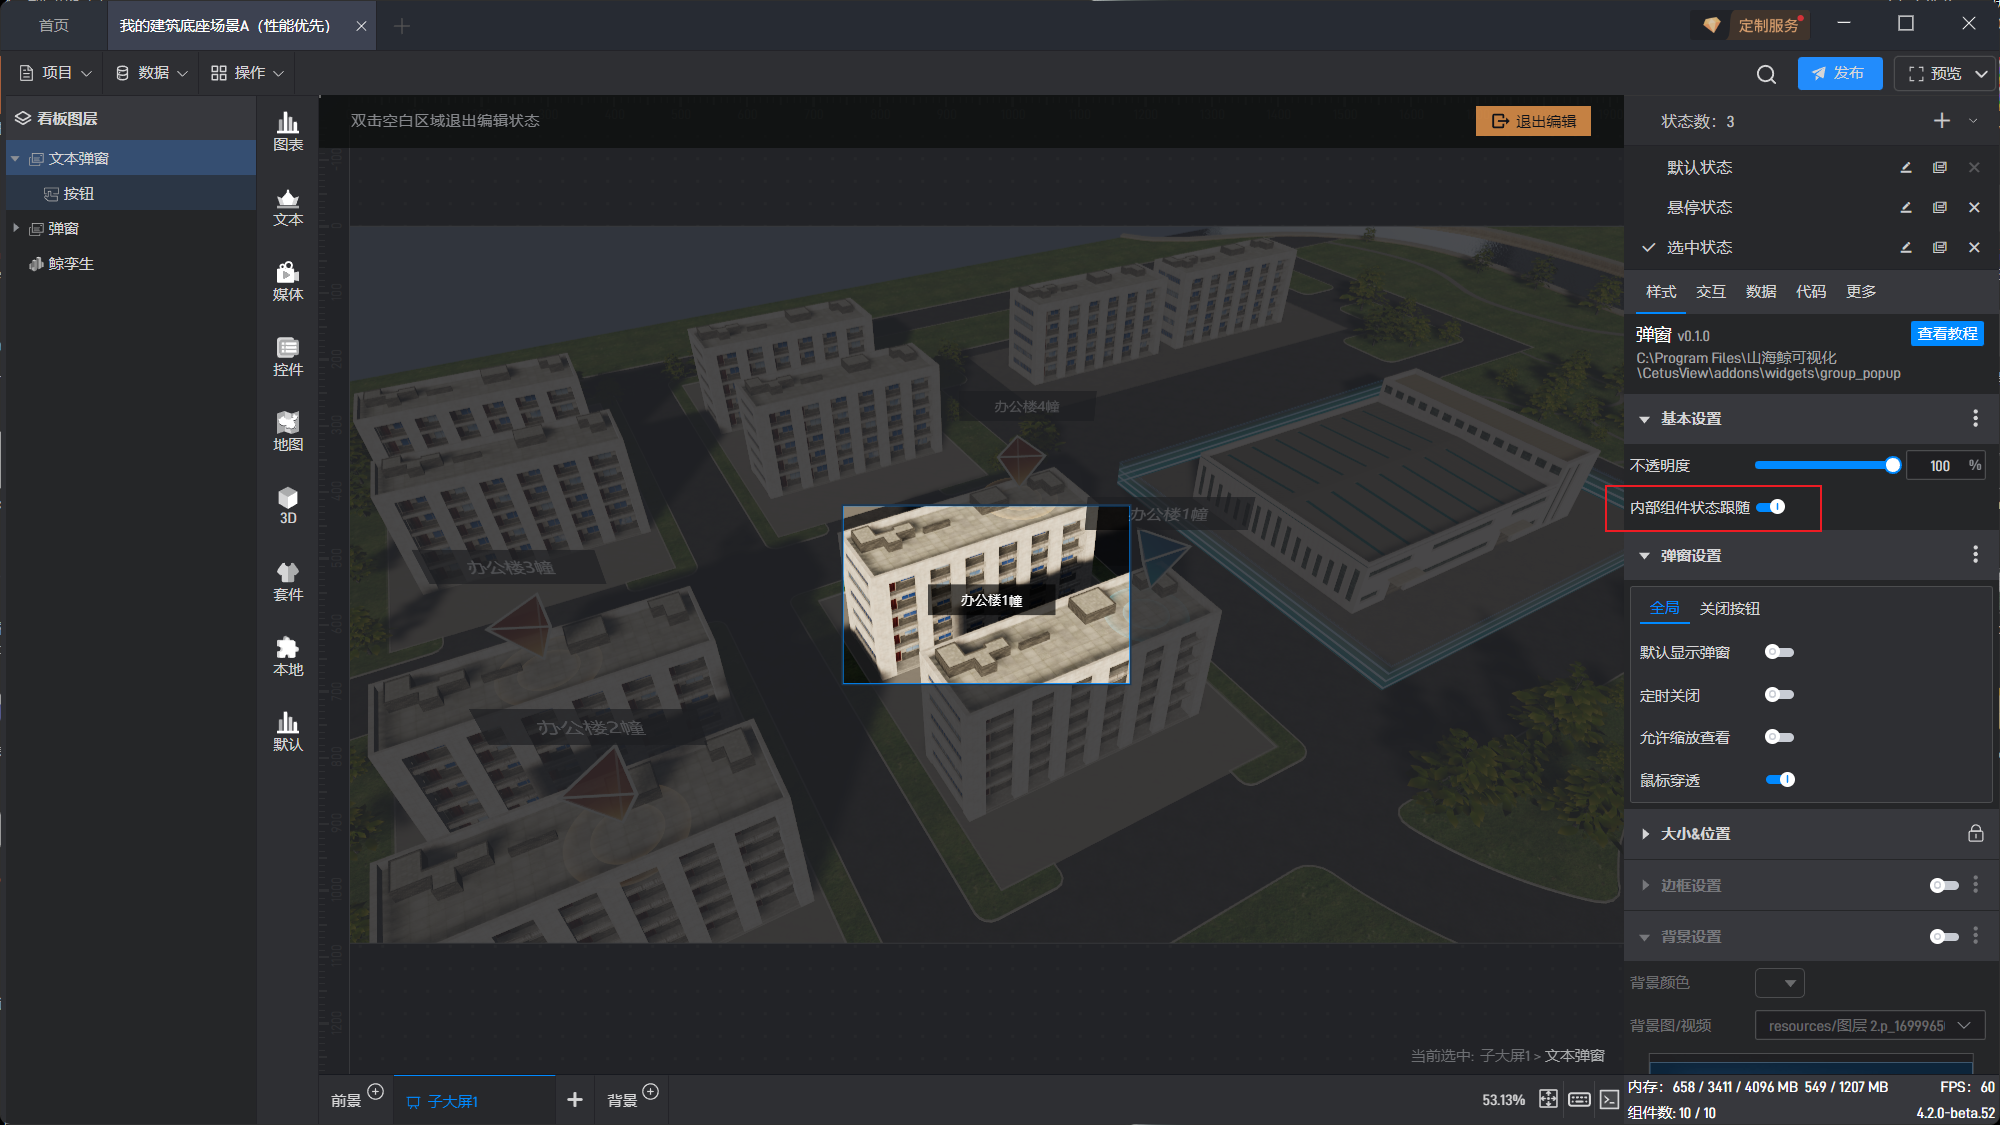The width and height of the screenshot is (2000, 1125).
Task: Open the 数据 menu in top toolbar
Action: (152, 73)
